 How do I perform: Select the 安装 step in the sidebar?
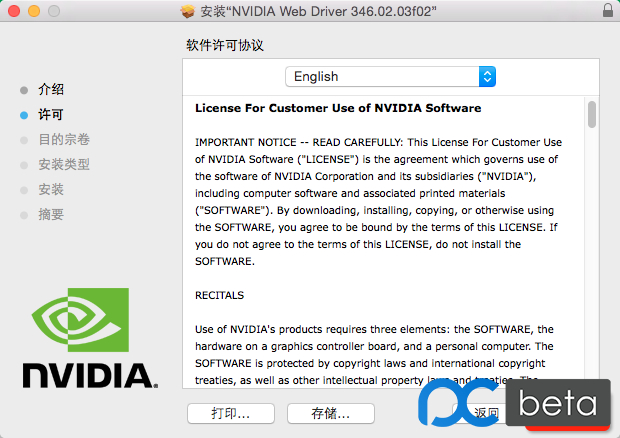click(51, 189)
